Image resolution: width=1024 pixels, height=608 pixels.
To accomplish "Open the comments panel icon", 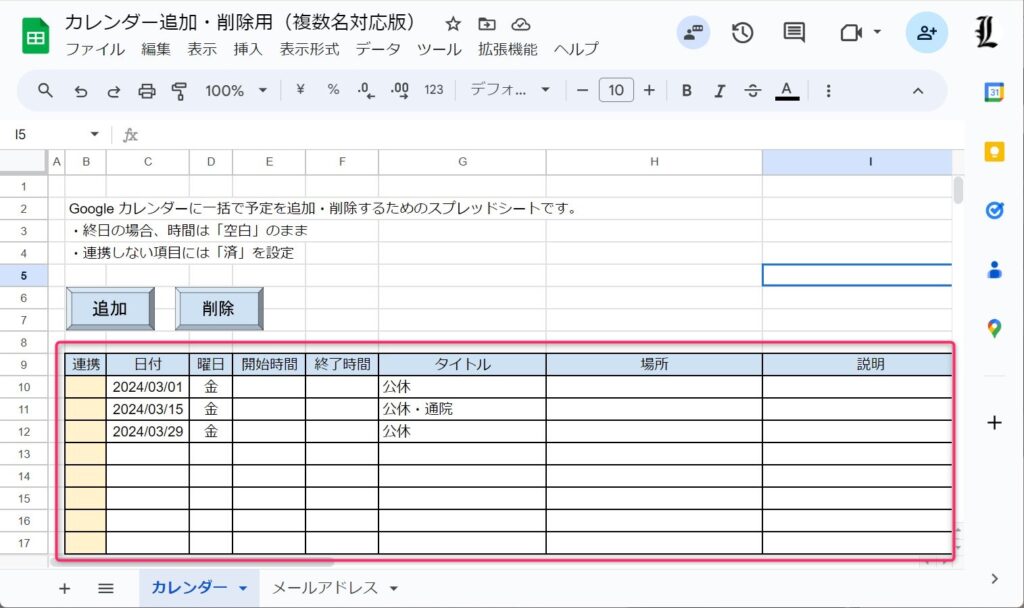I will click(794, 32).
